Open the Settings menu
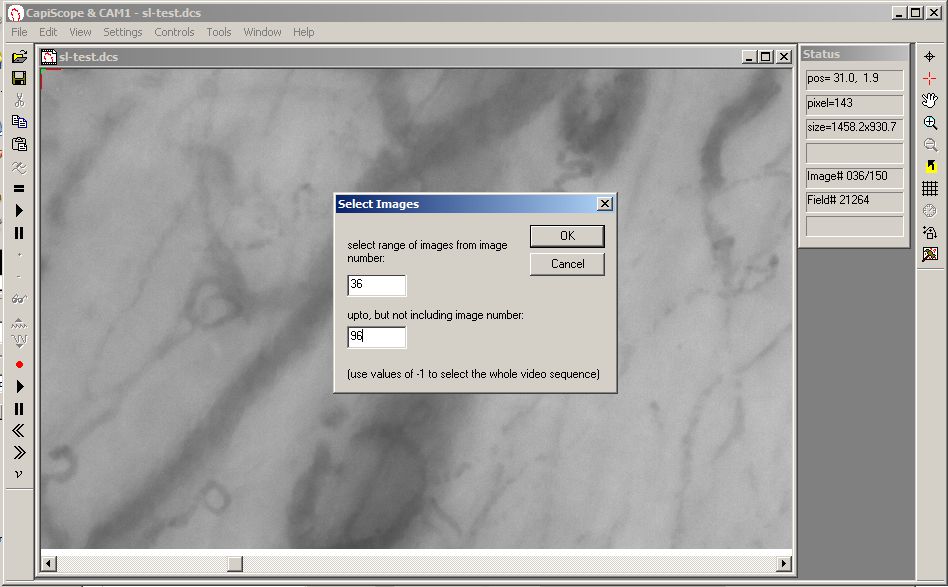This screenshot has width=948, height=587. click(122, 32)
